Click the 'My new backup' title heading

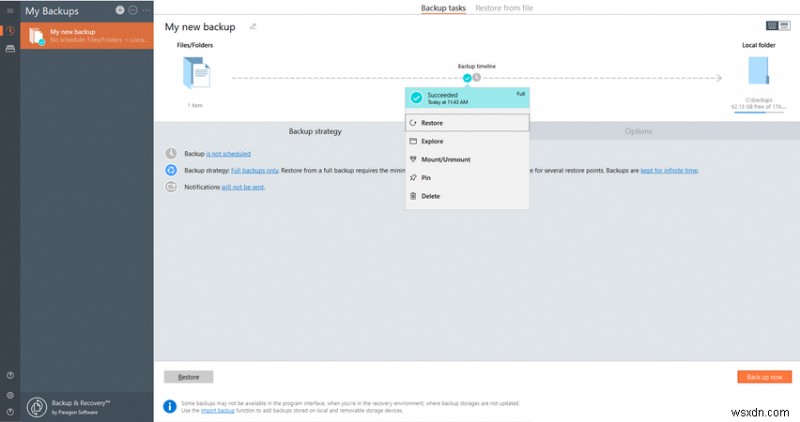tap(200, 27)
